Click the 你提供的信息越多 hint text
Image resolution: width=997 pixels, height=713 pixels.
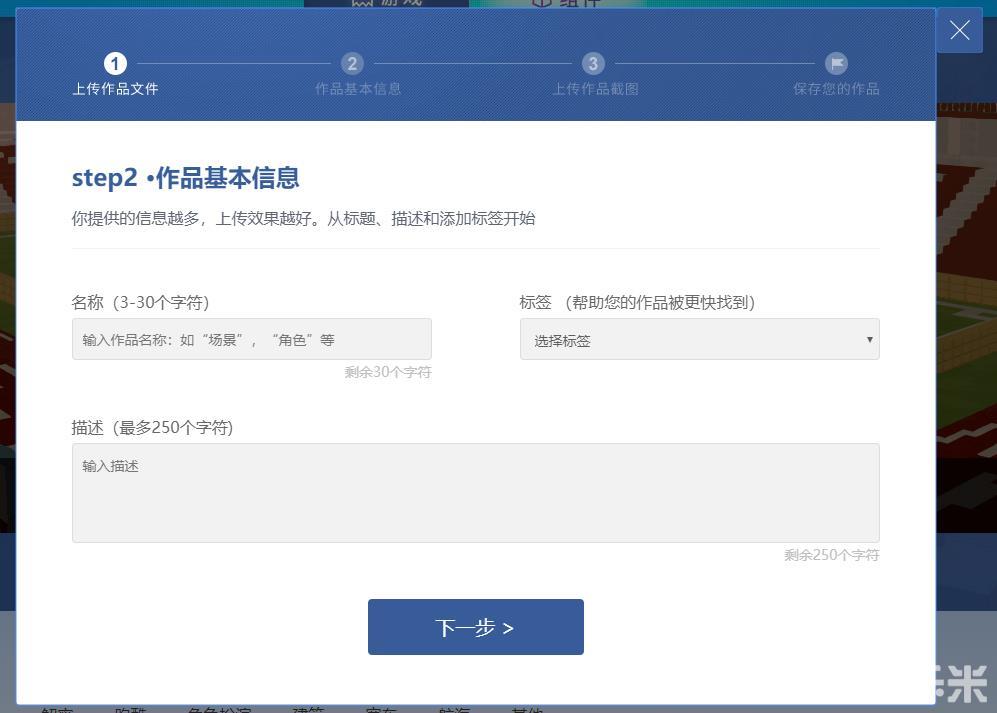[303, 219]
